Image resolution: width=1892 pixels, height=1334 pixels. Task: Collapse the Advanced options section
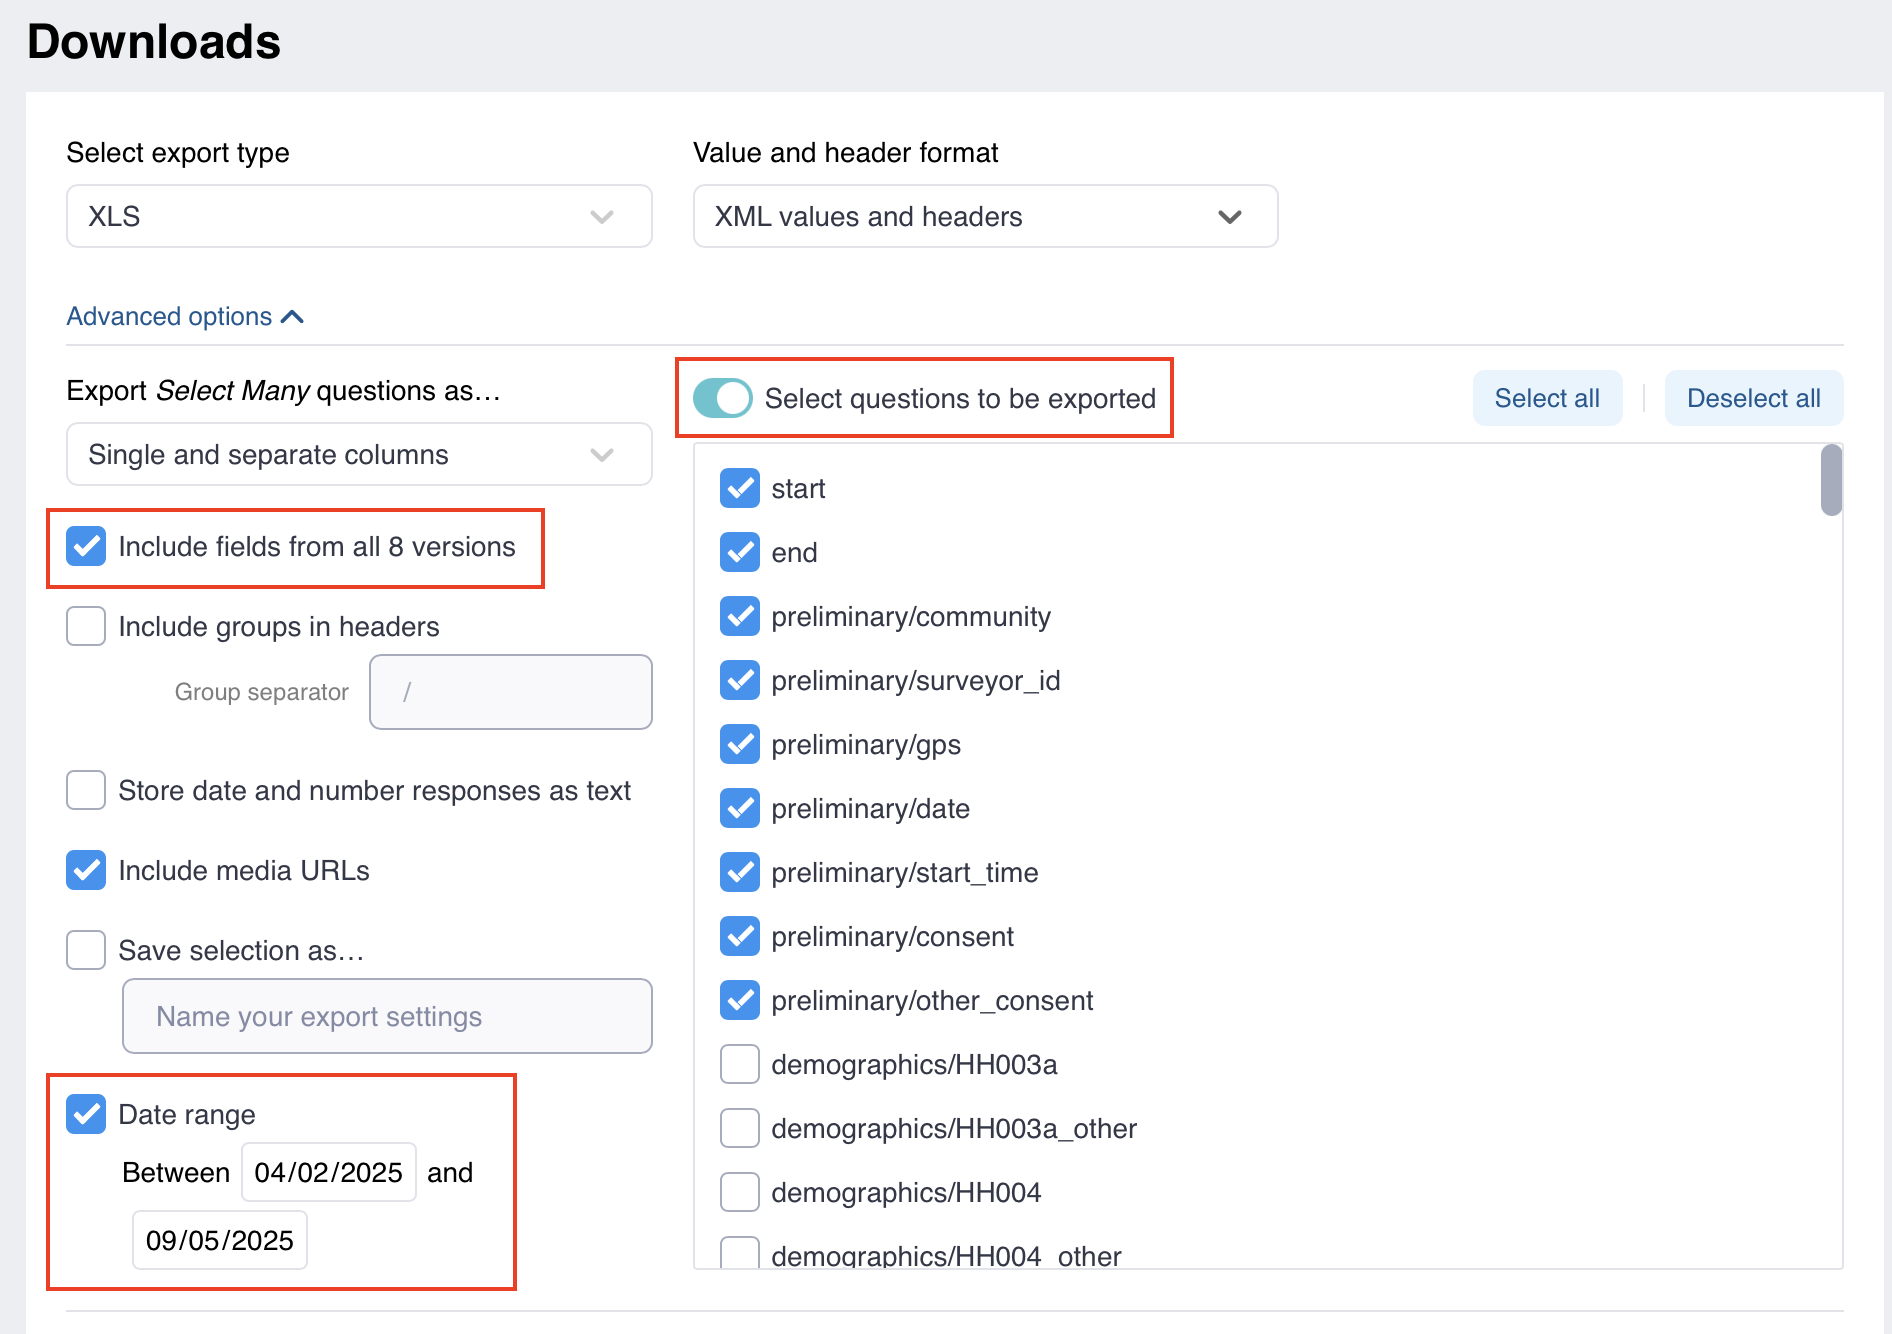(186, 316)
